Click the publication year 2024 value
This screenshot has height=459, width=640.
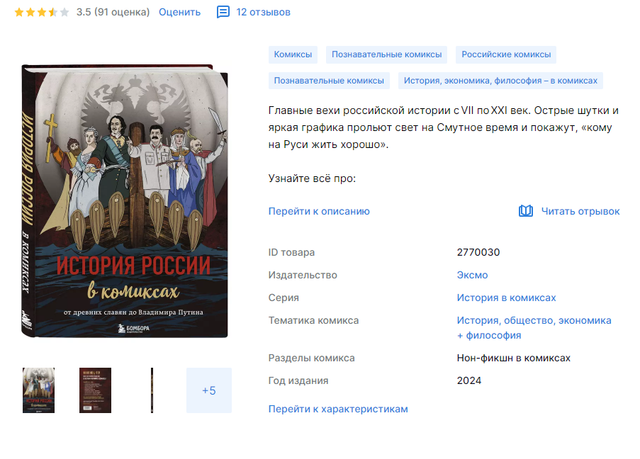click(x=469, y=380)
